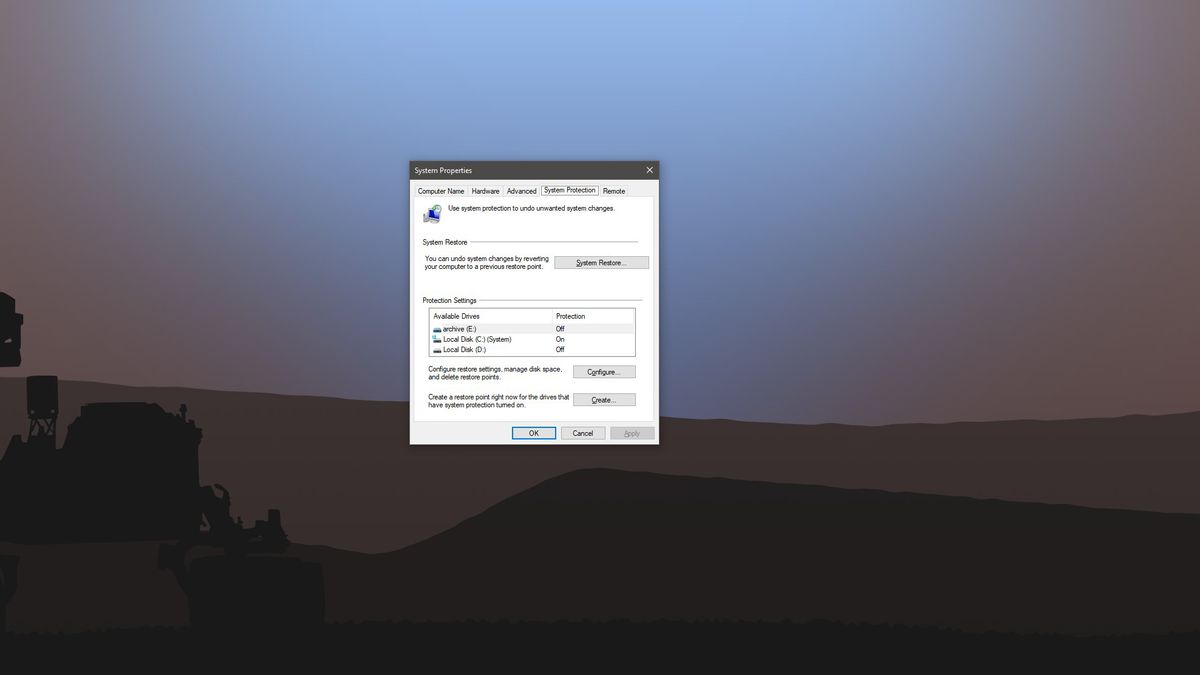Dismiss the dialog with Cancel
The image size is (1200, 675).
coord(583,432)
